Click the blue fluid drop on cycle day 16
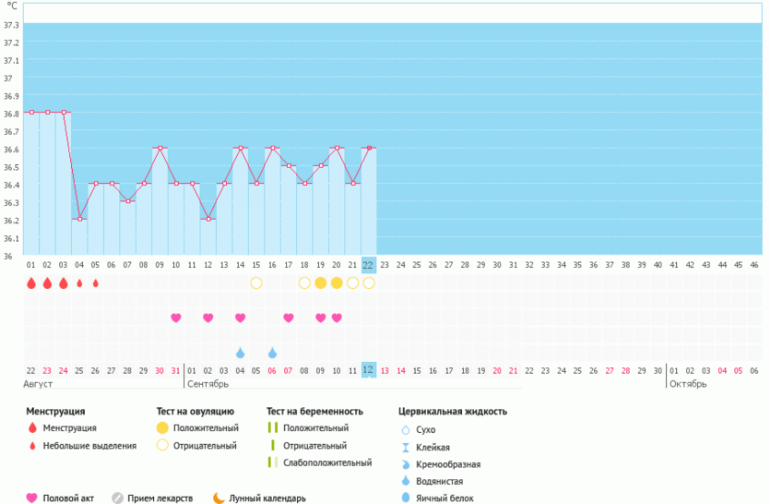The width and height of the screenshot is (770, 504). tap(272, 352)
